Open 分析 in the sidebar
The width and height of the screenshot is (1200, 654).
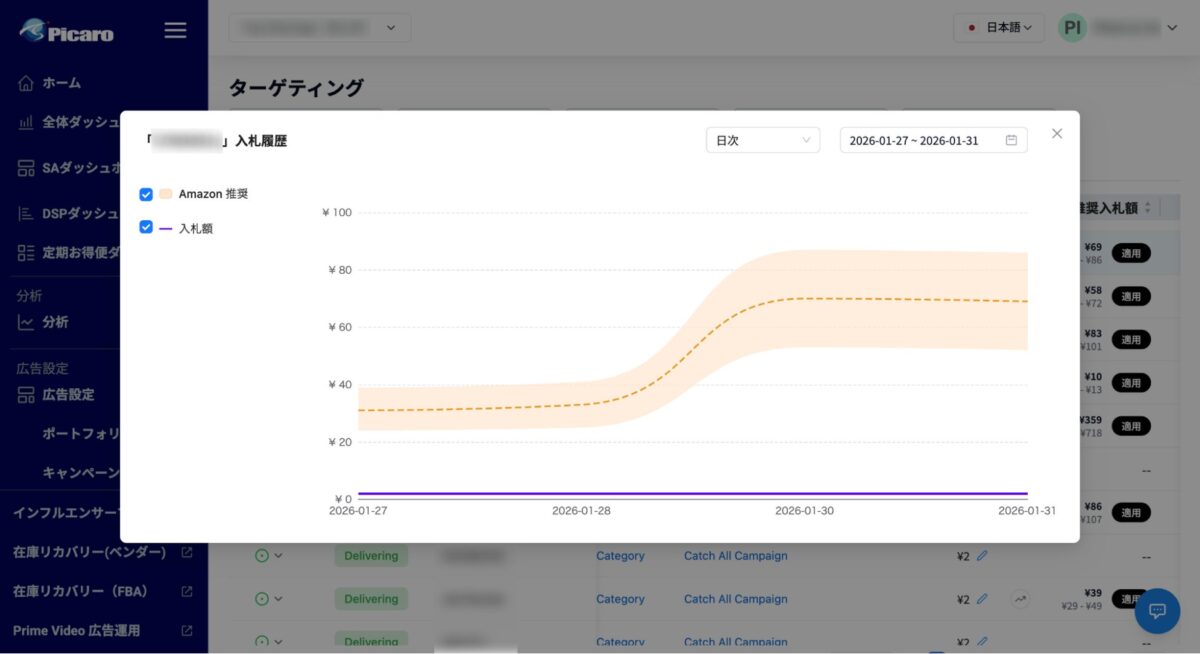[55, 322]
